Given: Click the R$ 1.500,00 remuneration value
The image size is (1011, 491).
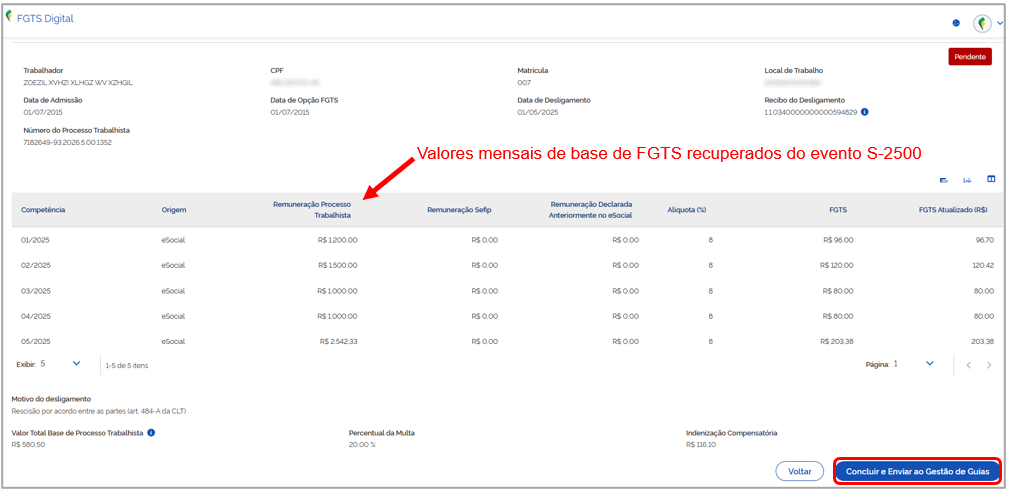Looking at the screenshot, I should click(x=337, y=265).
